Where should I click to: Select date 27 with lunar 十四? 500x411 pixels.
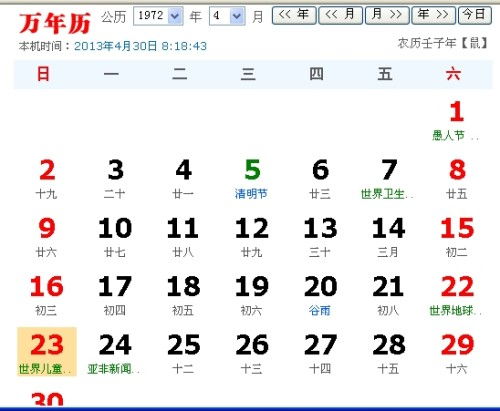click(x=320, y=354)
